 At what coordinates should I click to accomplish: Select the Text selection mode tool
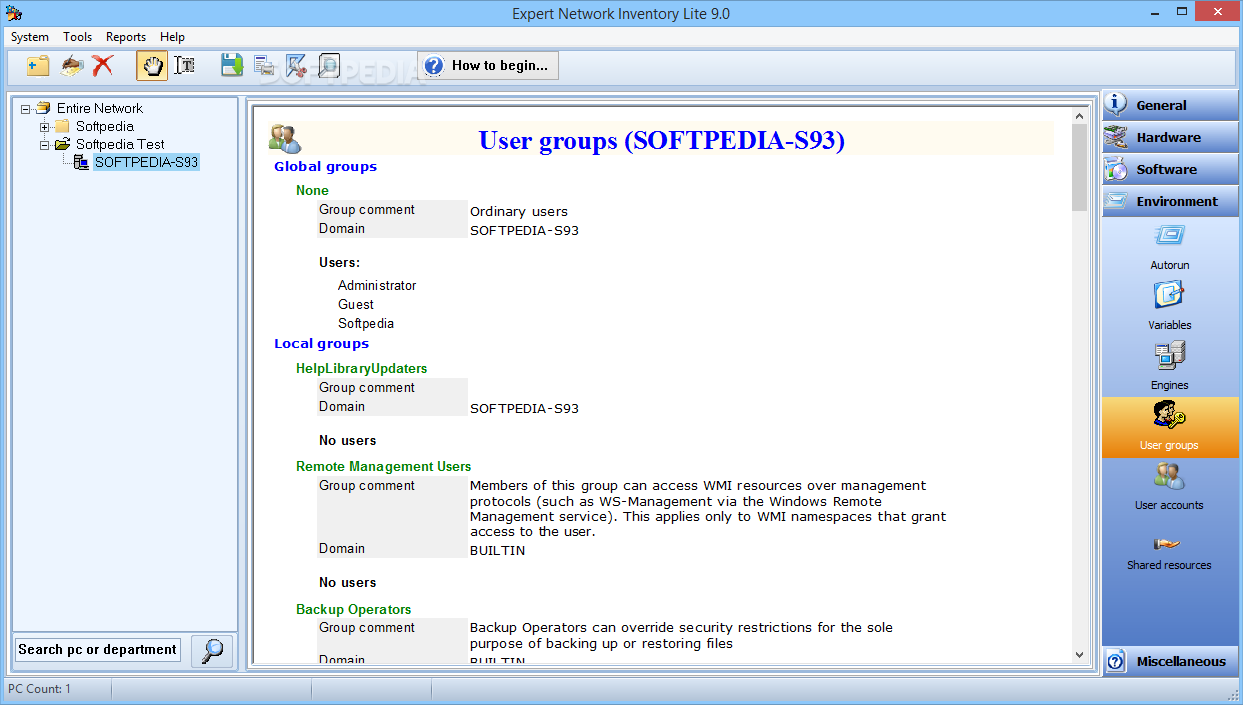pyautogui.click(x=184, y=66)
